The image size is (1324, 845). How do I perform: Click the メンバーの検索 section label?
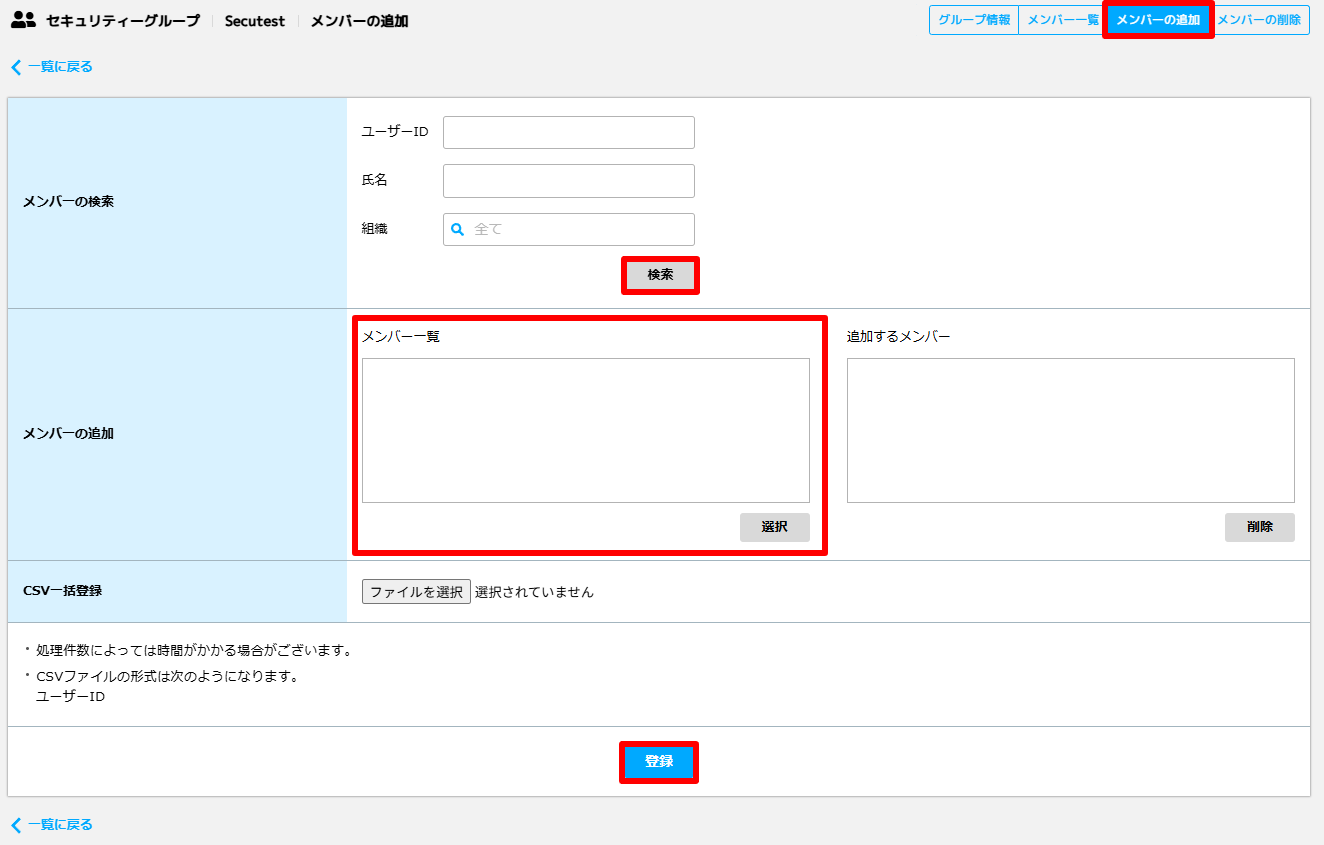[x=68, y=202]
